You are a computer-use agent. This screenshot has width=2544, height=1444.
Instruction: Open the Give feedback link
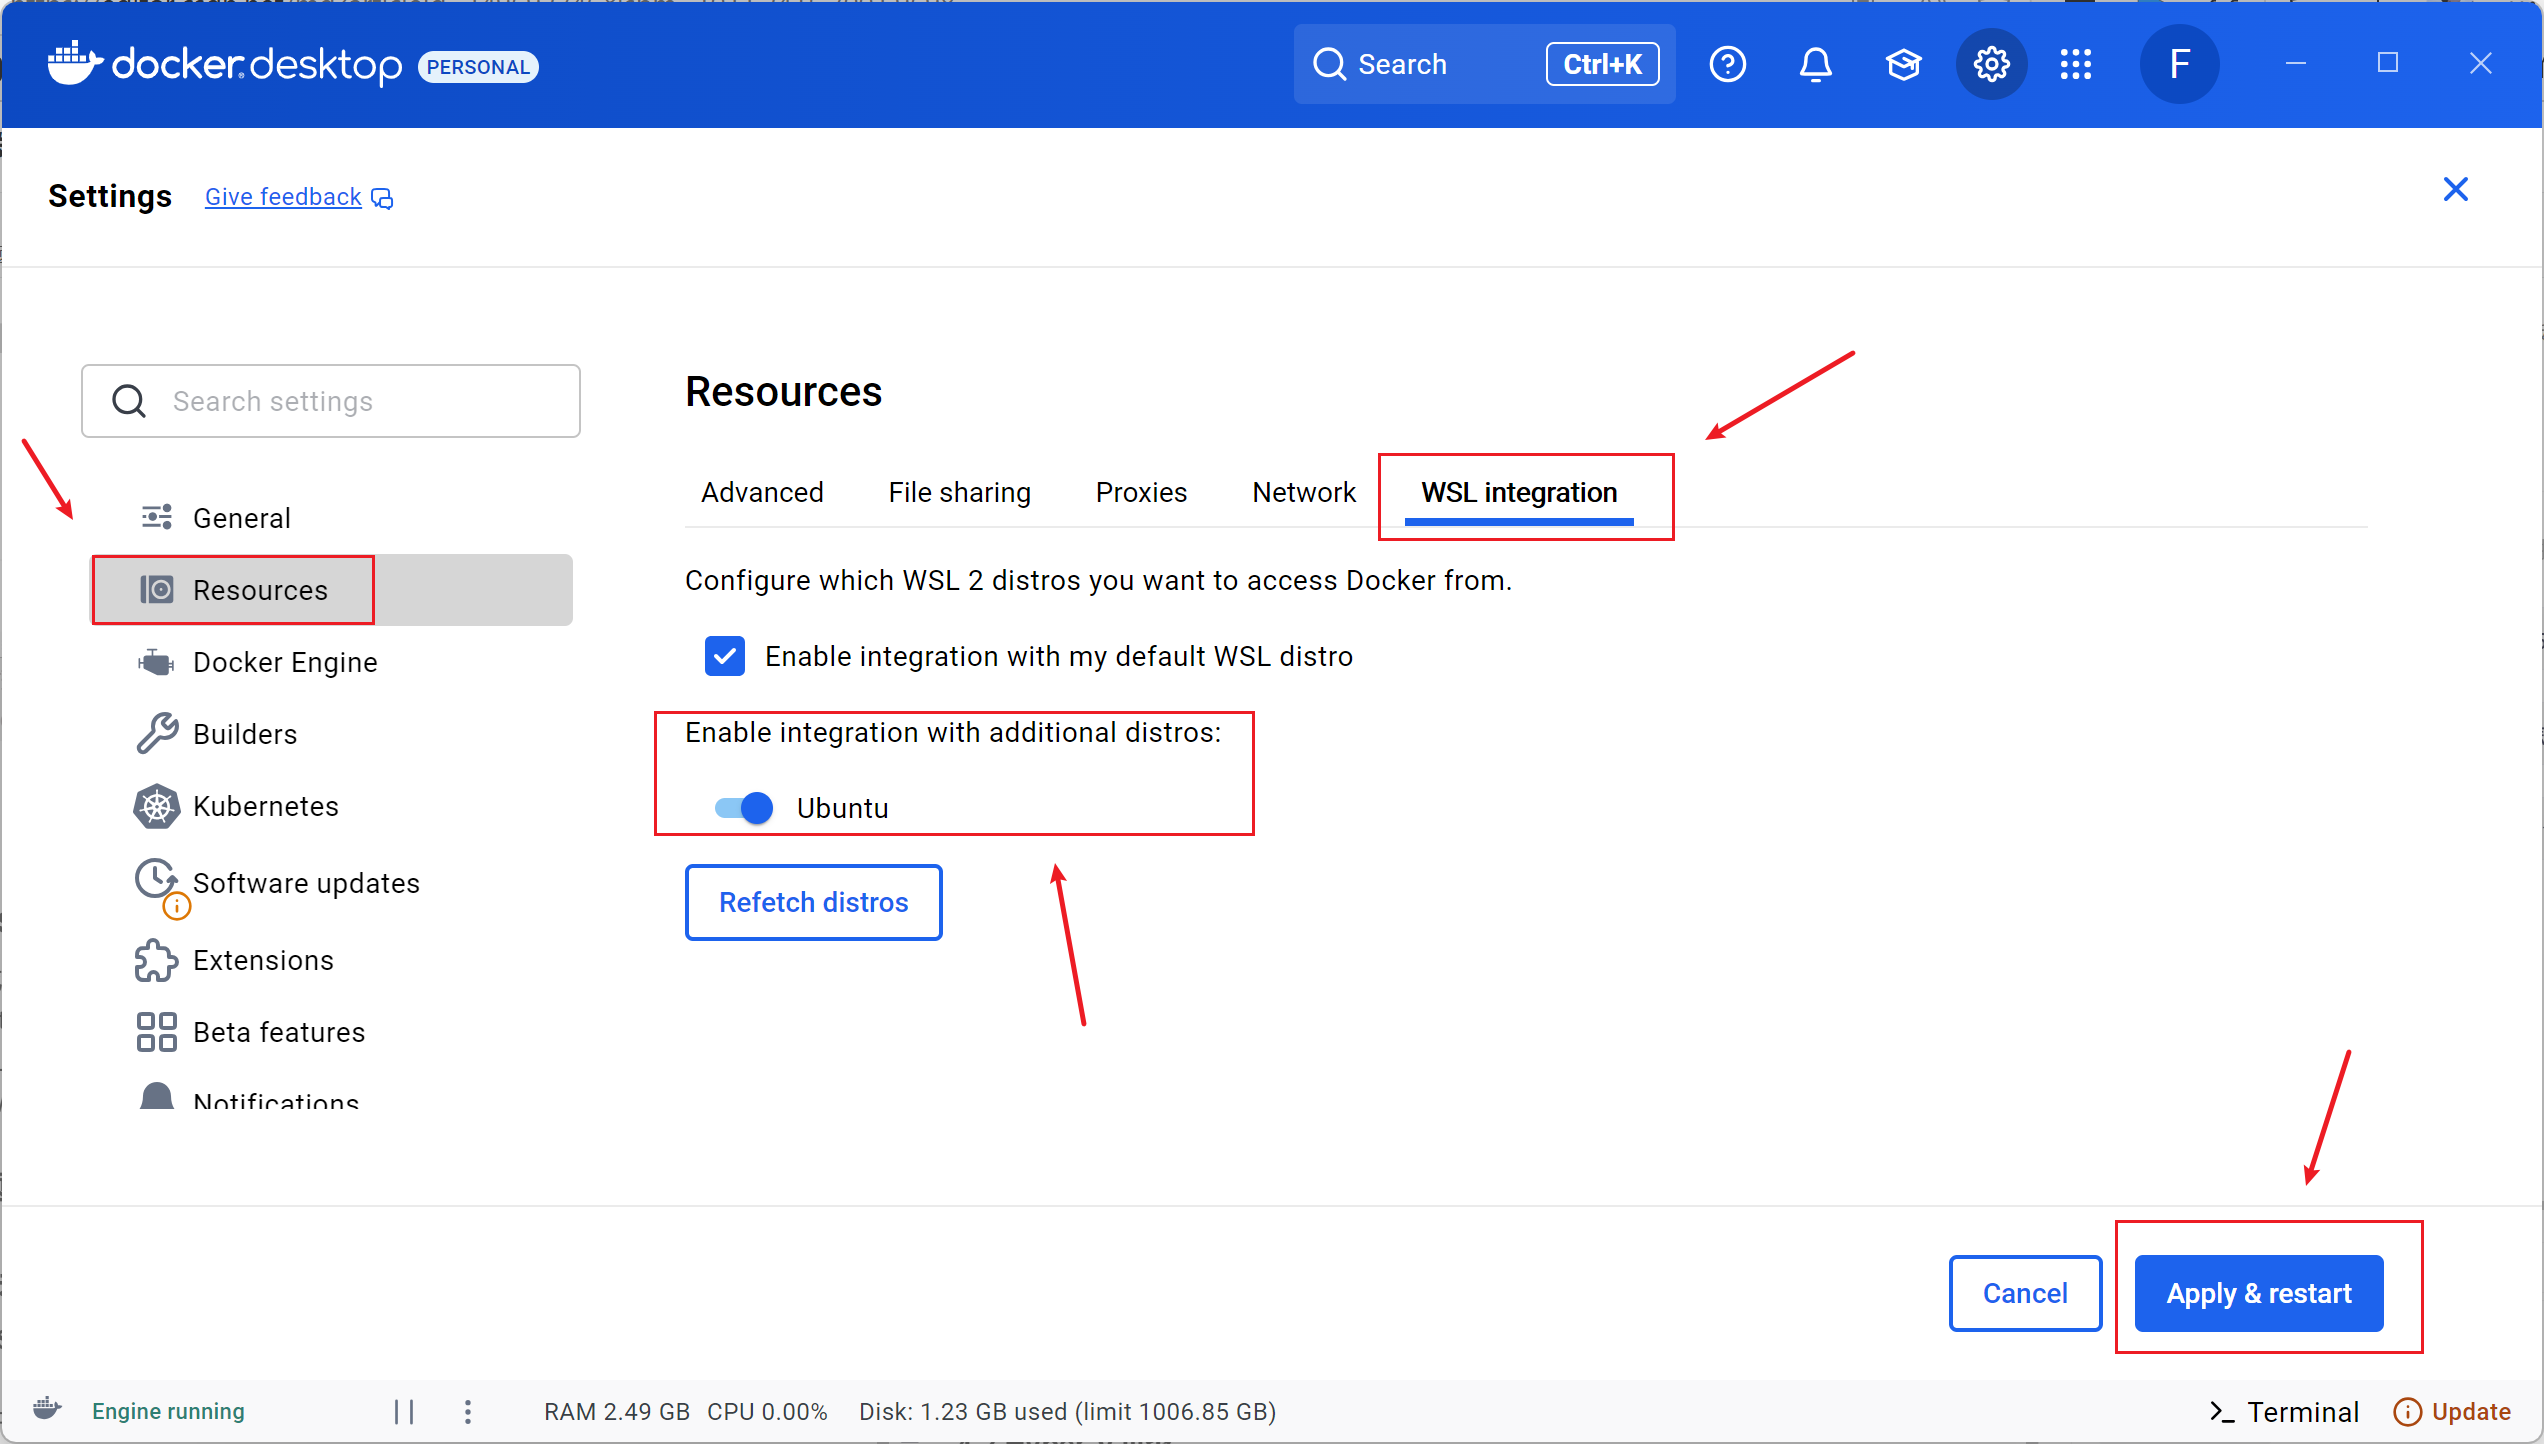tap(283, 197)
